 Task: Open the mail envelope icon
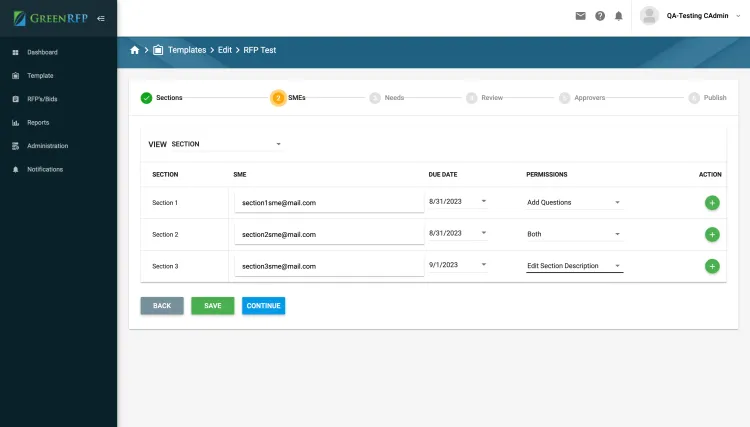[x=580, y=16]
